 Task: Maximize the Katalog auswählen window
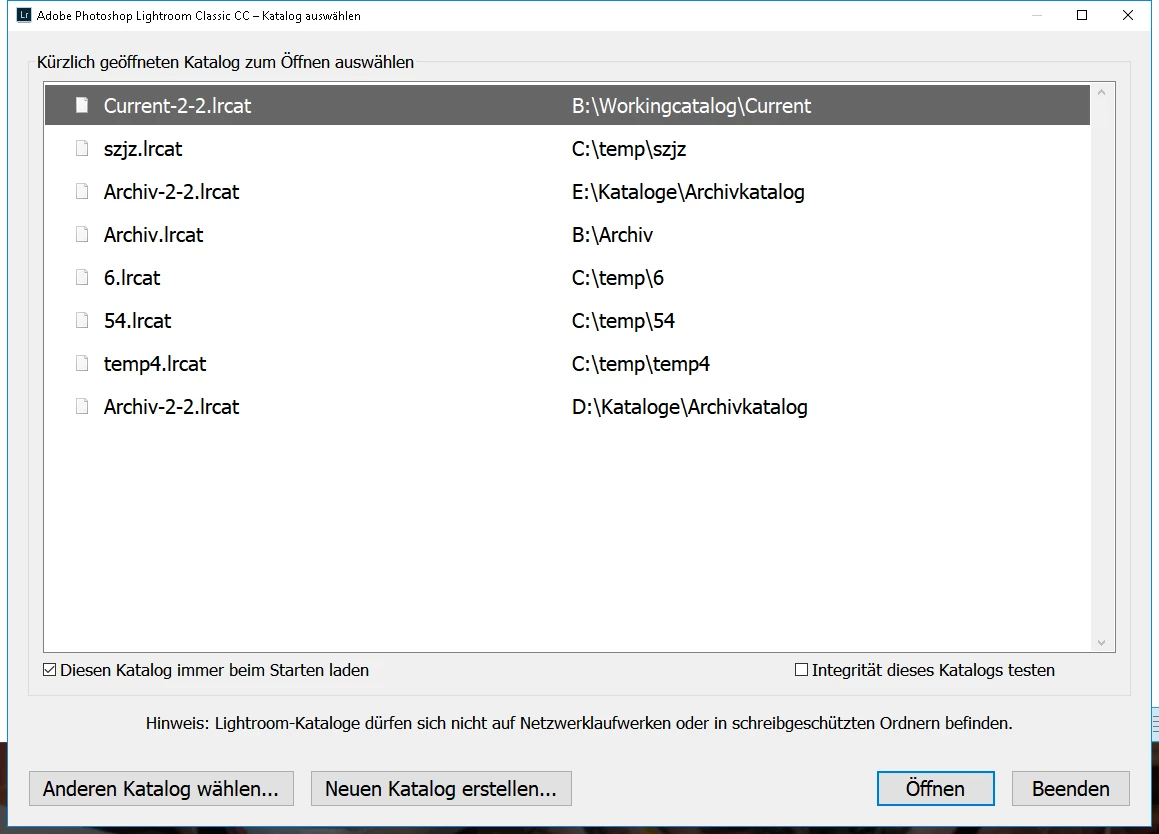[1082, 15]
